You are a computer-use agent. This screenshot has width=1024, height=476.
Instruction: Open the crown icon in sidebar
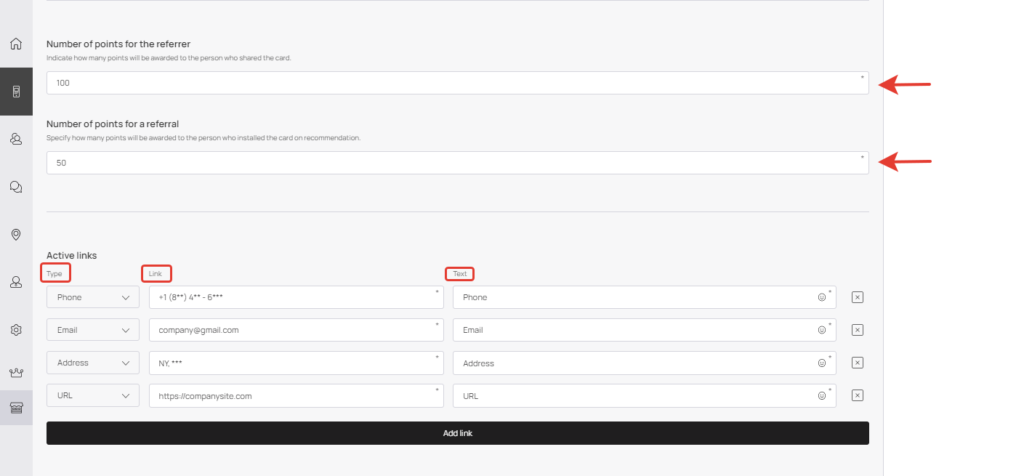point(16,373)
